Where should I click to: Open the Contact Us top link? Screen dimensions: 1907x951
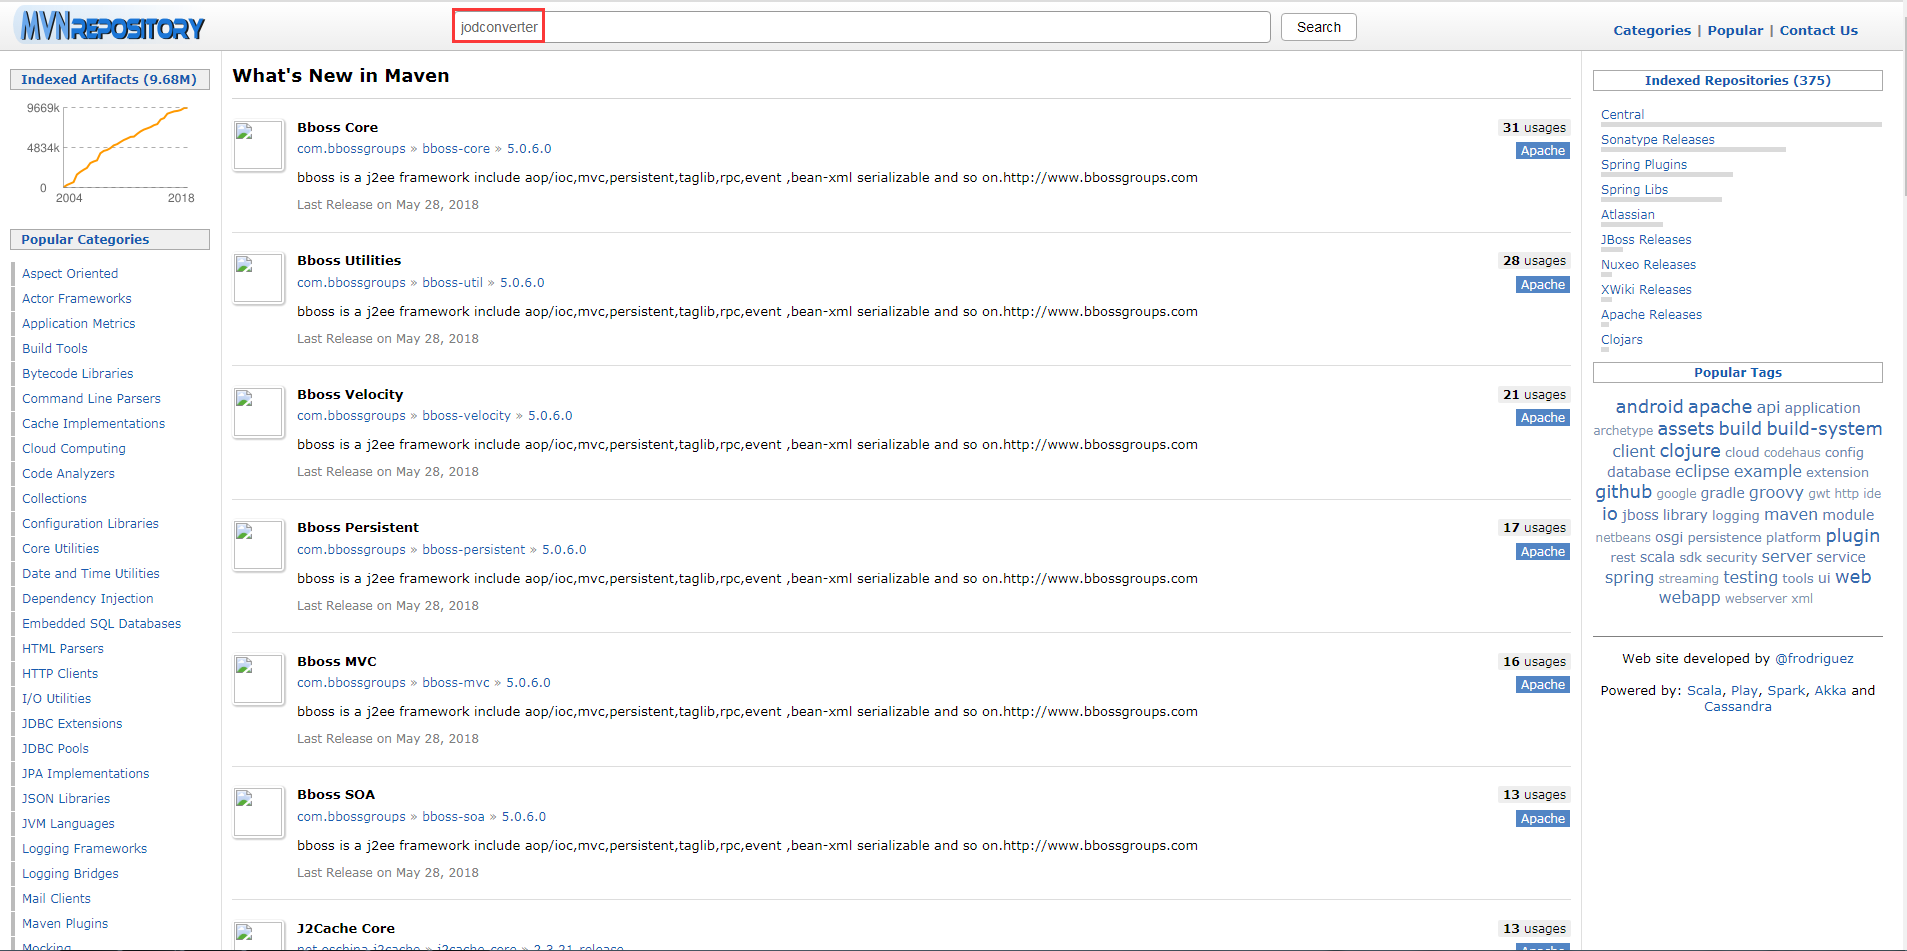pyautogui.click(x=1818, y=30)
